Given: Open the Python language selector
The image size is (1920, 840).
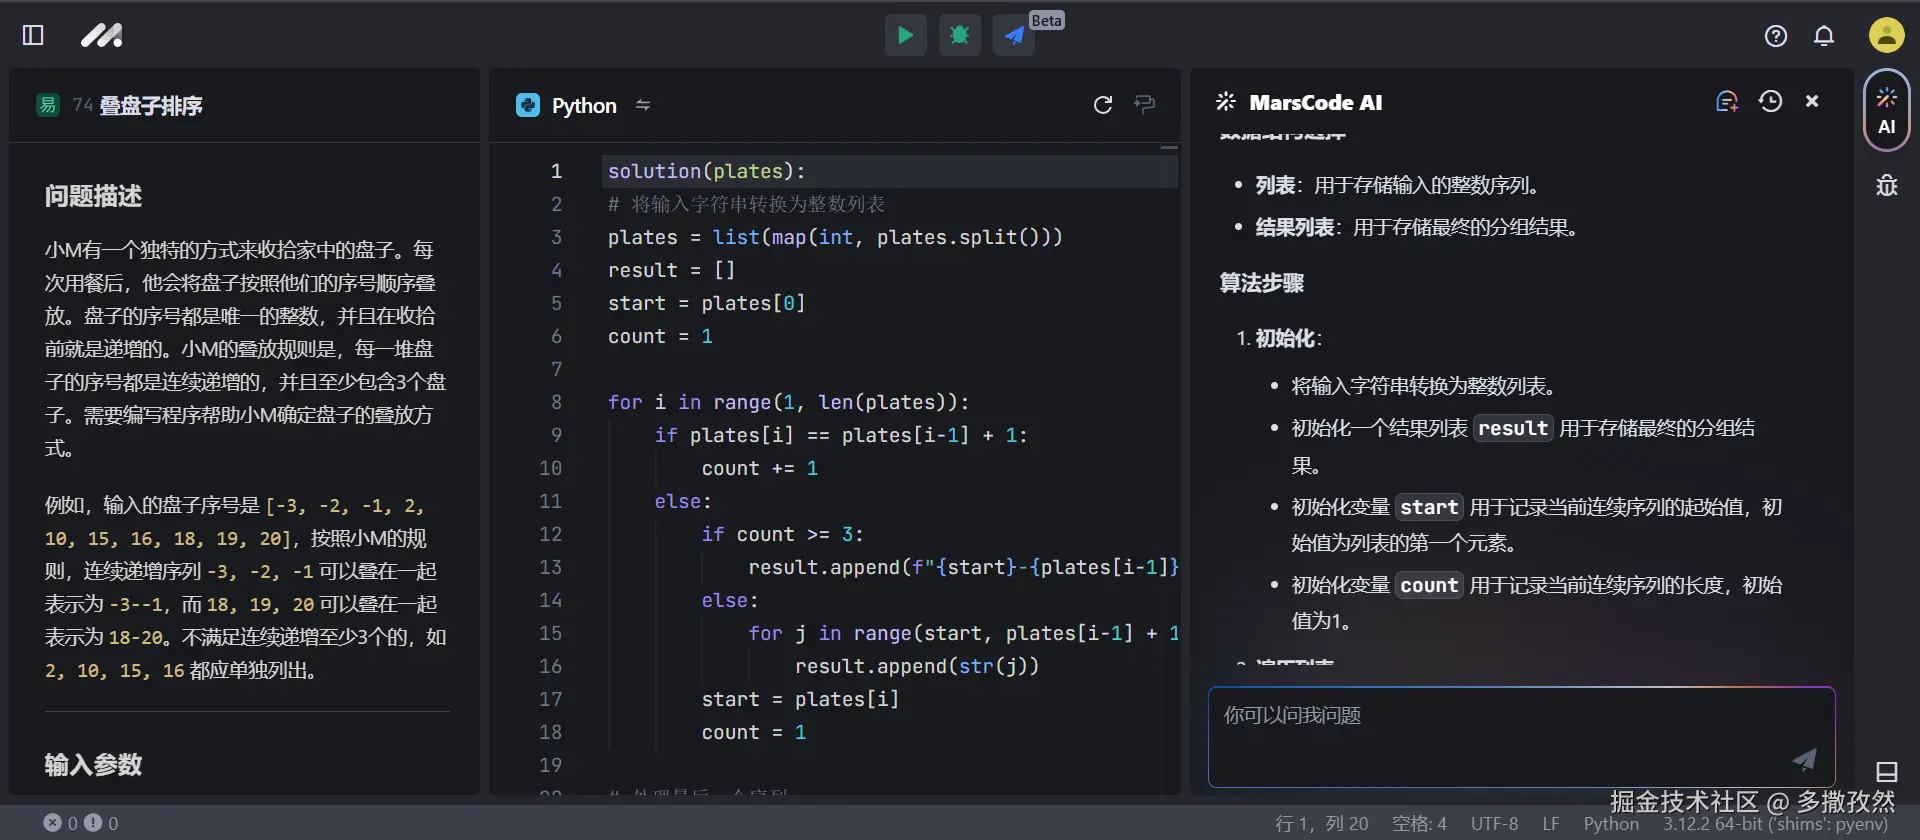Looking at the screenshot, I should [584, 105].
